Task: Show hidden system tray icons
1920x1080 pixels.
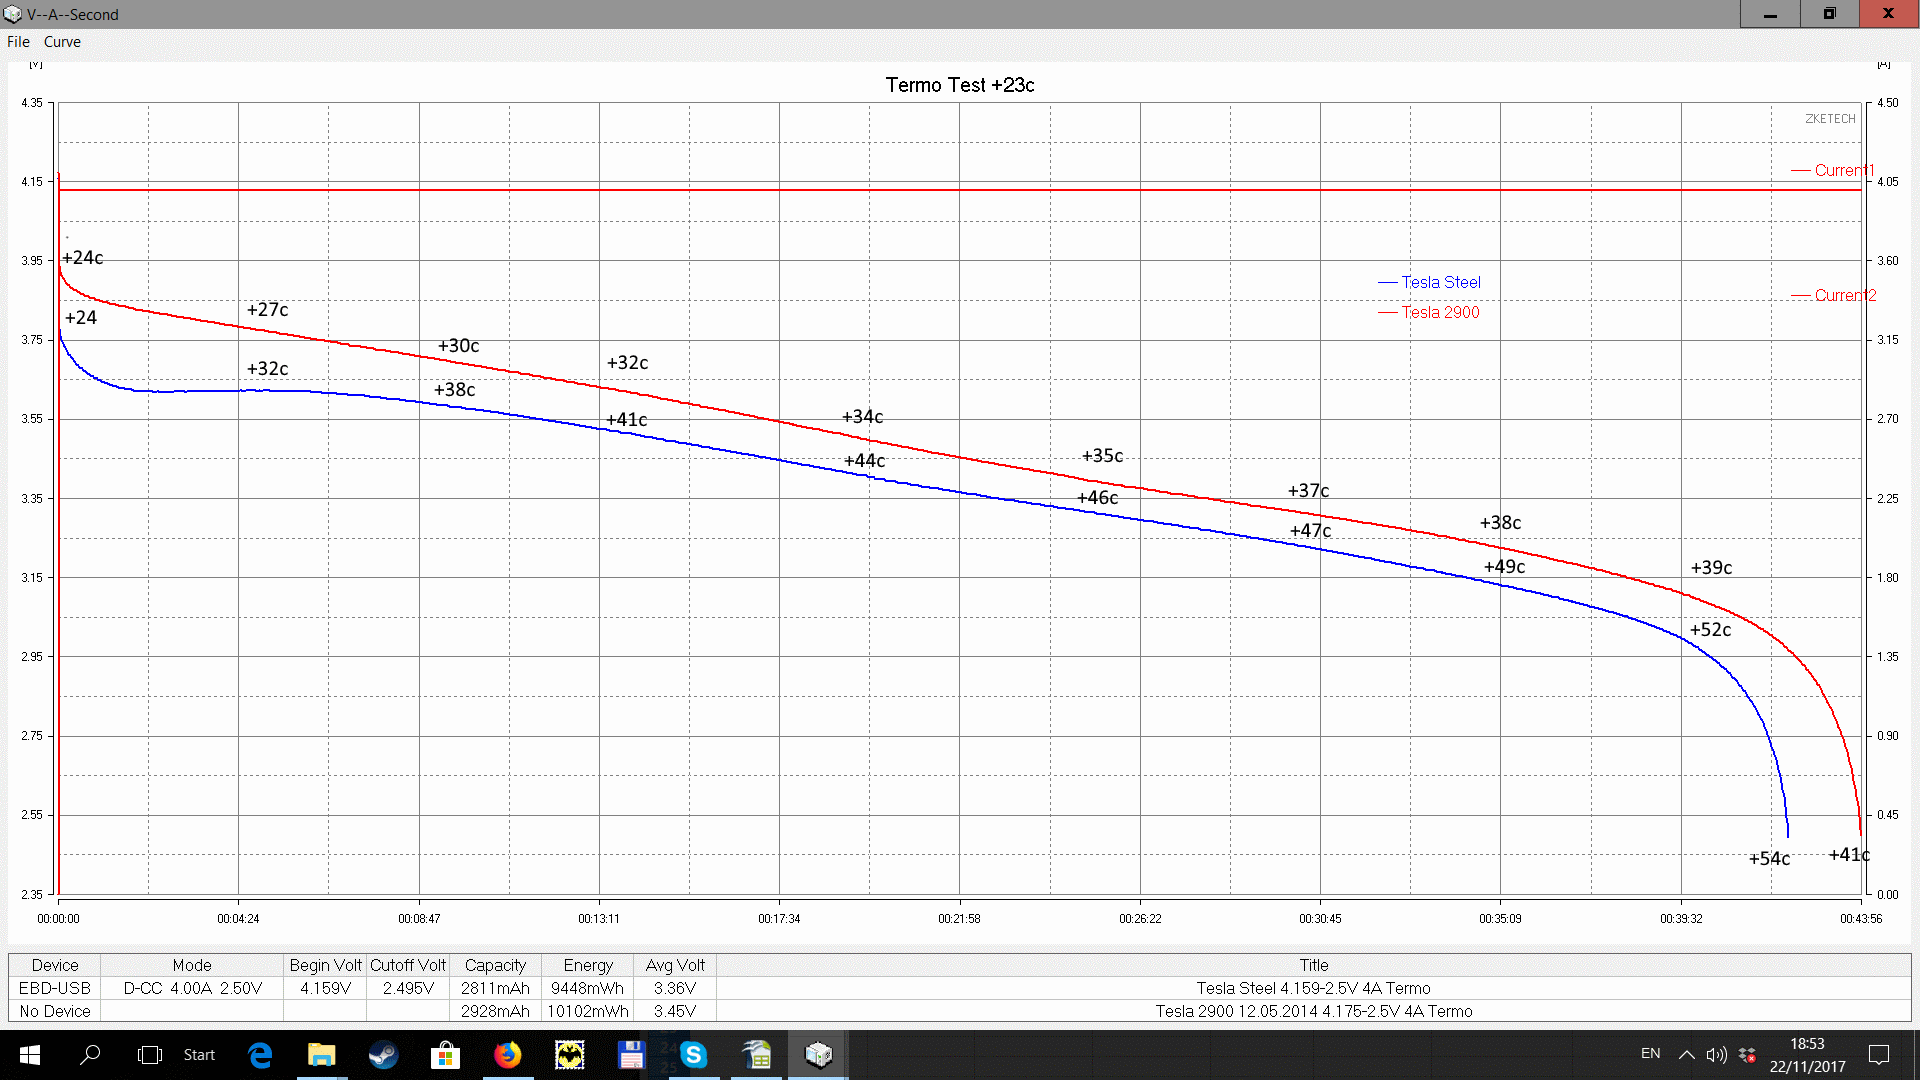Action: [1686, 1055]
